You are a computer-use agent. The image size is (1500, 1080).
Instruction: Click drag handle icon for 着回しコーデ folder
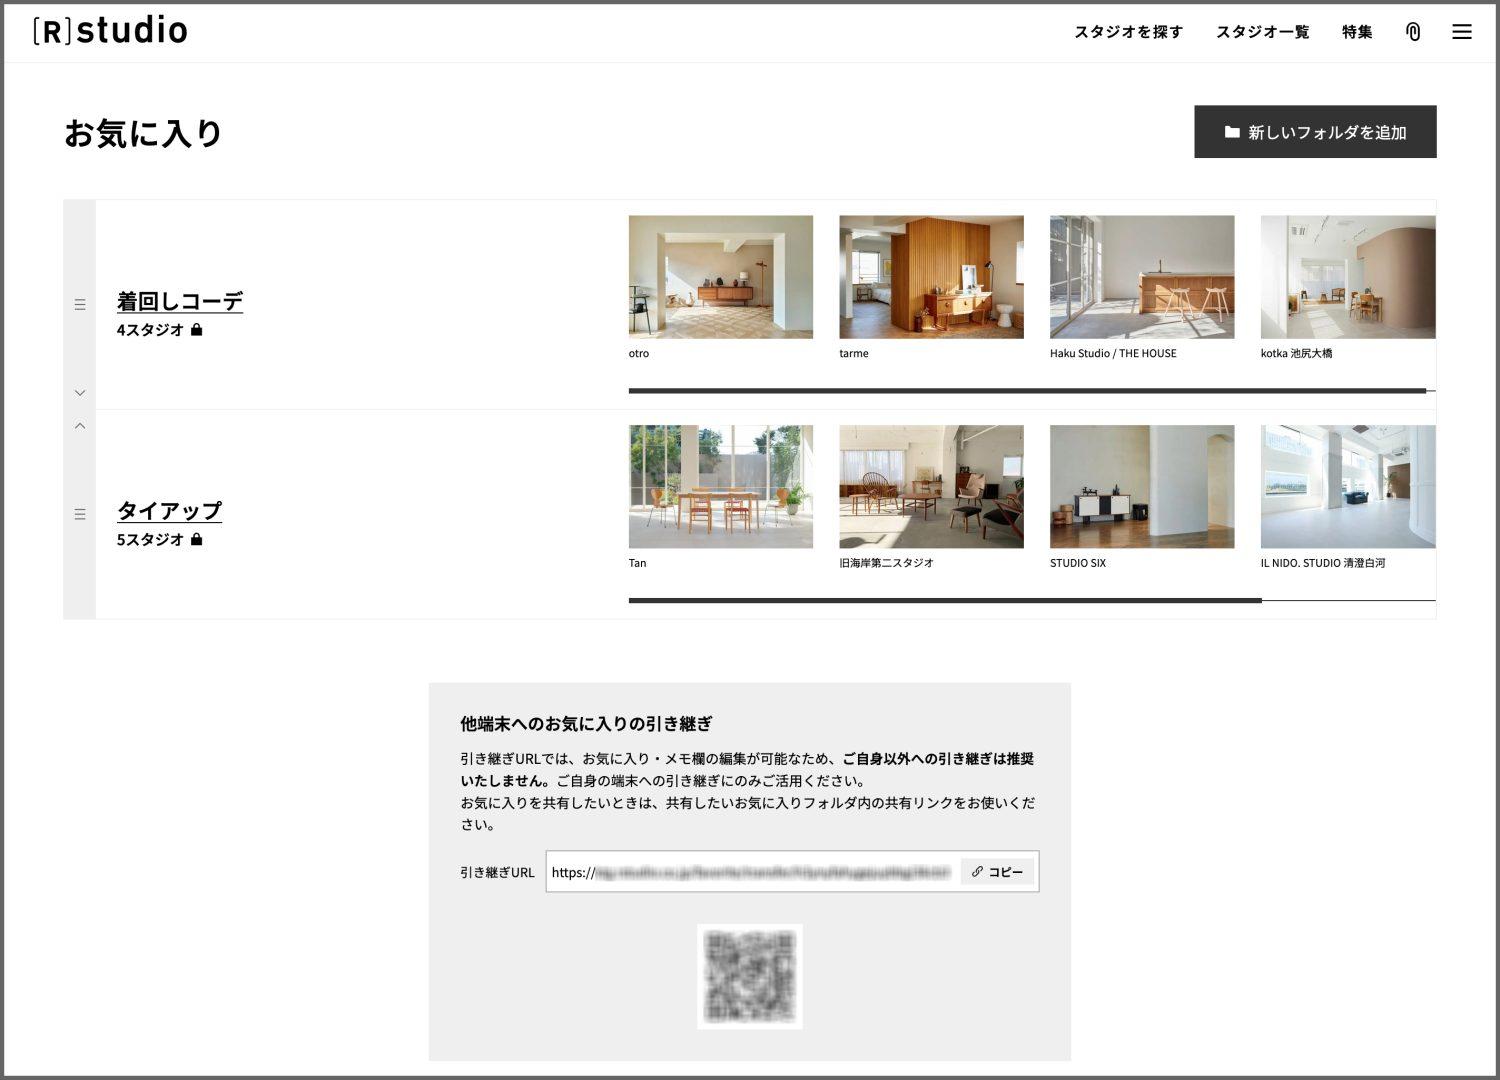80,305
